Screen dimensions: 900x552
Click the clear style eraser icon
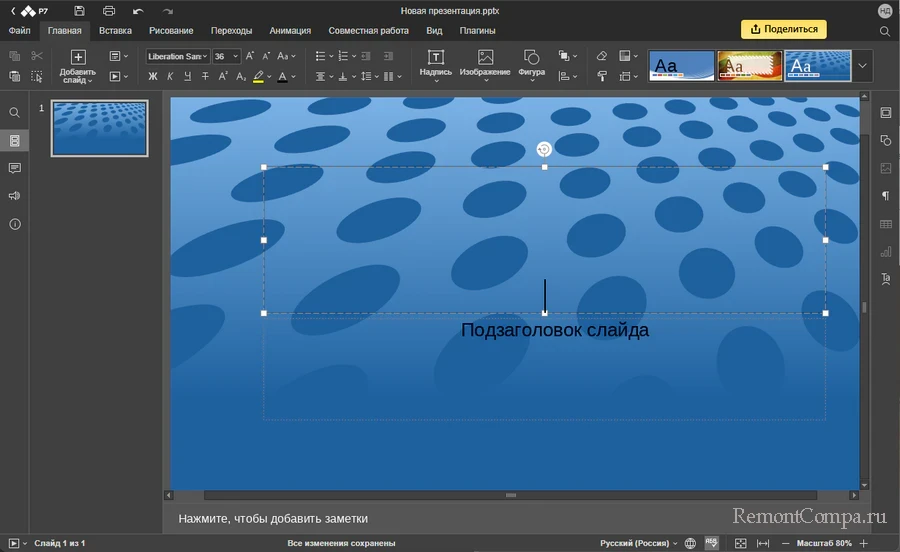[x=601, y=56]
